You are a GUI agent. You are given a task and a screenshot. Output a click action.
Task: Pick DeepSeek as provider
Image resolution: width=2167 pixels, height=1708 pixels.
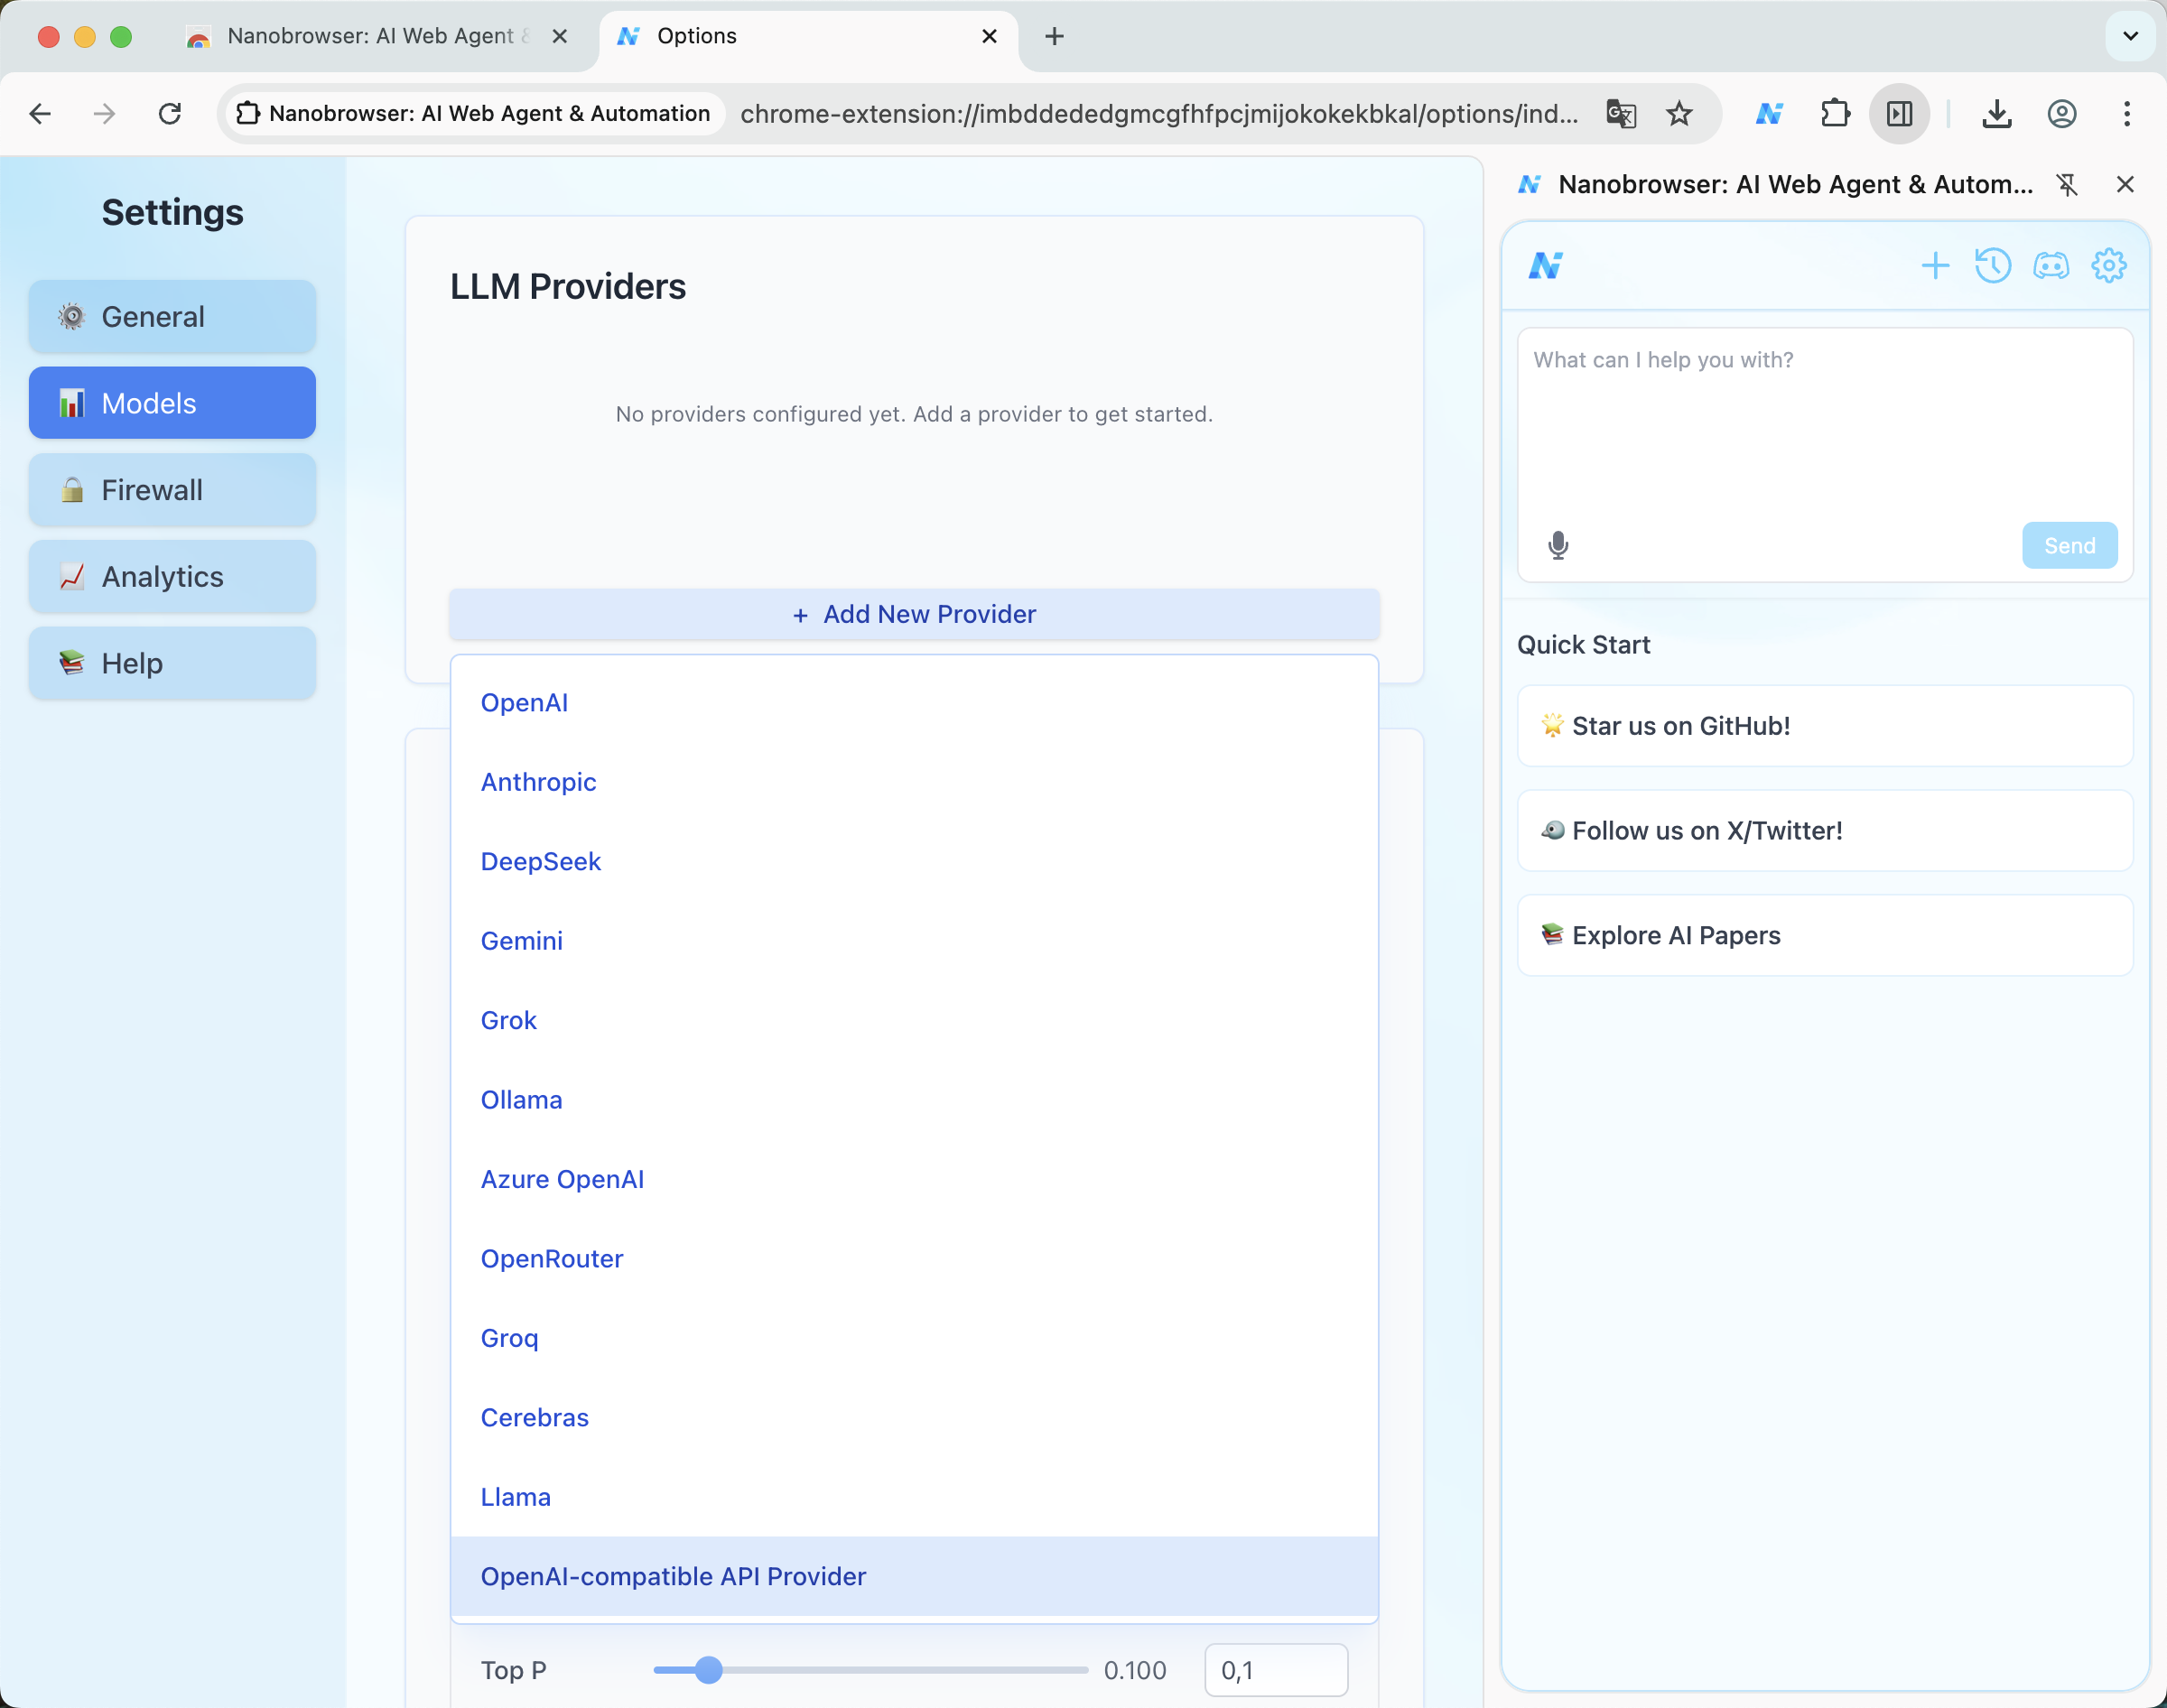[914, 861]
